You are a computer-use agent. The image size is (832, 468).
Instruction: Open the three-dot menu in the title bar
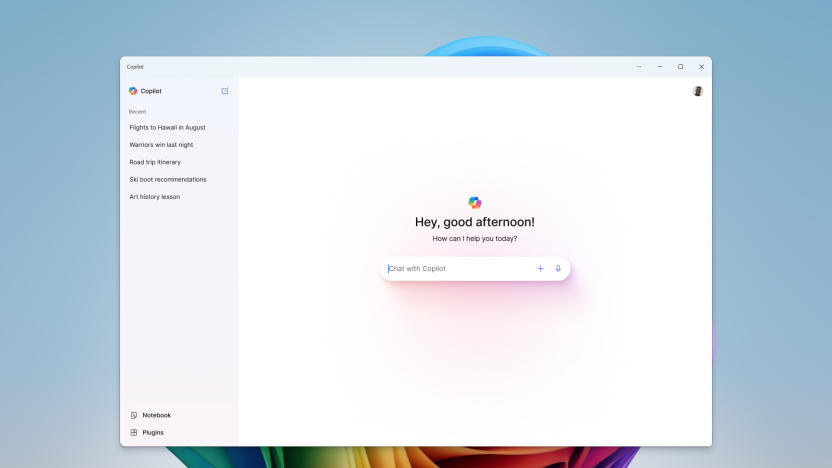639,67
